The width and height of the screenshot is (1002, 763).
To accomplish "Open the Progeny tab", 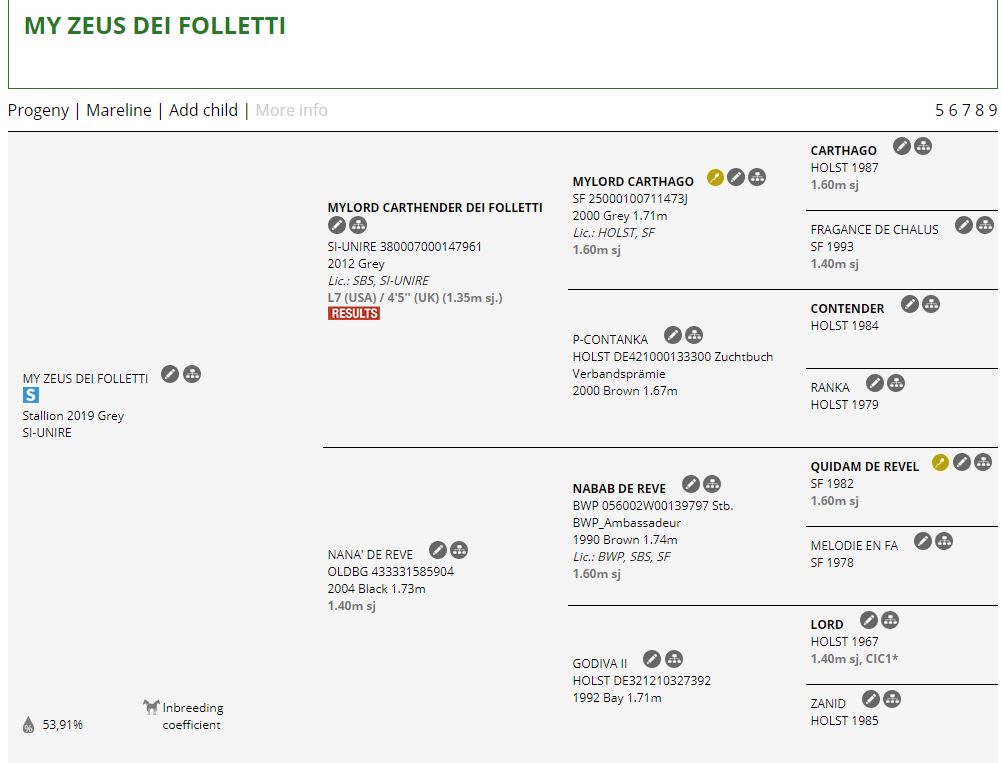I will (x=38, y=110).
